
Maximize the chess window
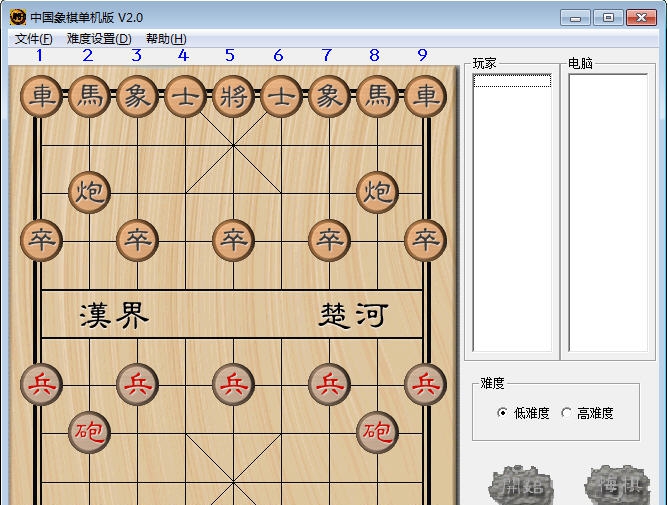click(608, 18)
